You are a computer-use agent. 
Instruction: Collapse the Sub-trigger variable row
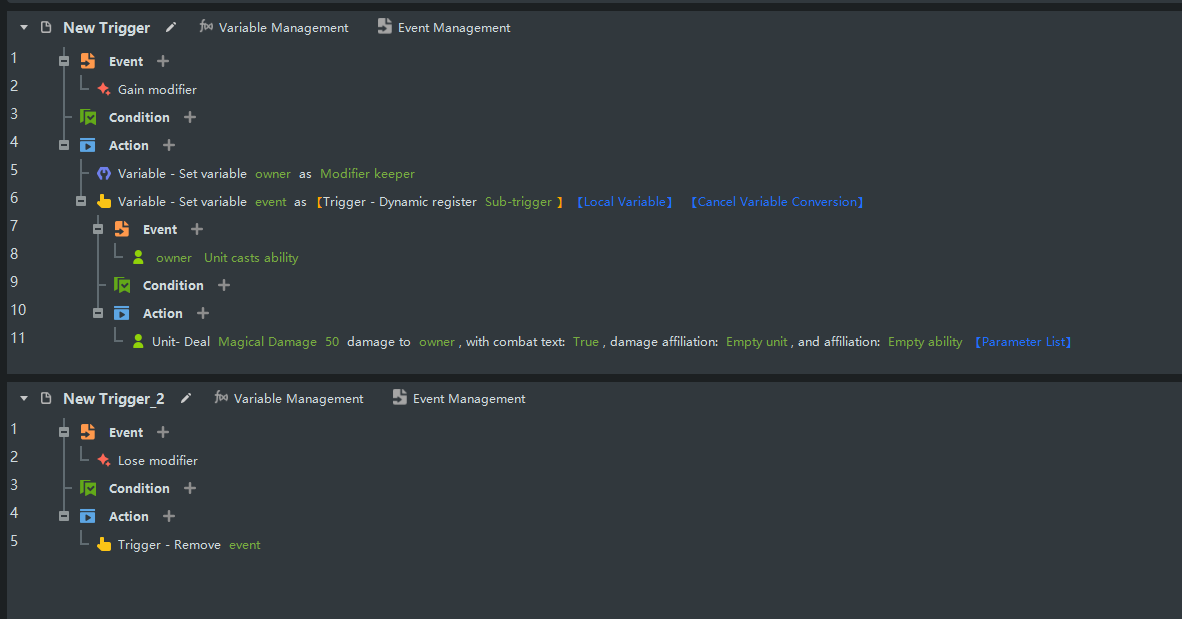(x=81, y=201)
